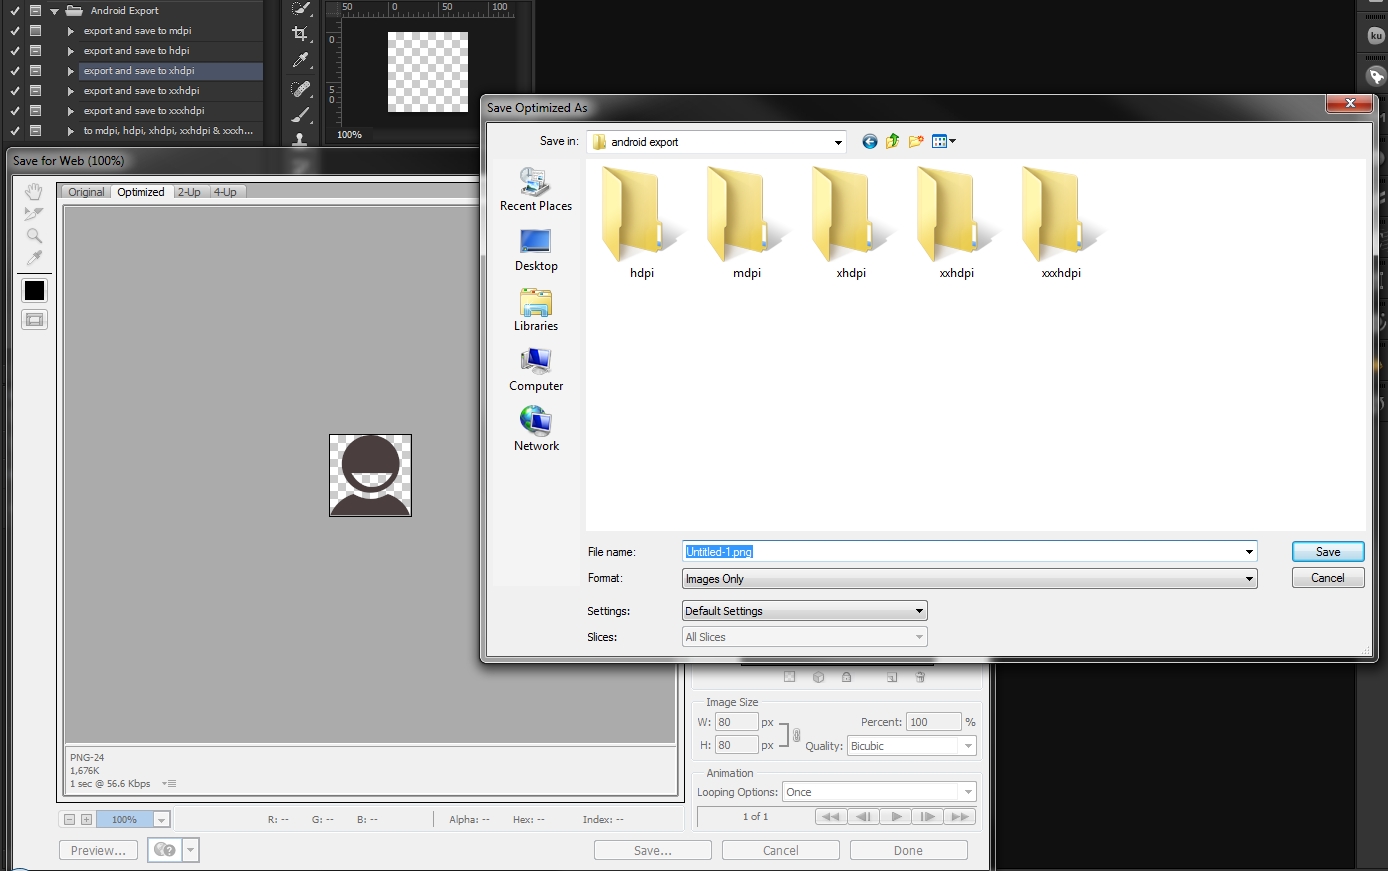Select the Crop tool in the toolbar
1388x871 pixels.
click(x=300, y=33)
